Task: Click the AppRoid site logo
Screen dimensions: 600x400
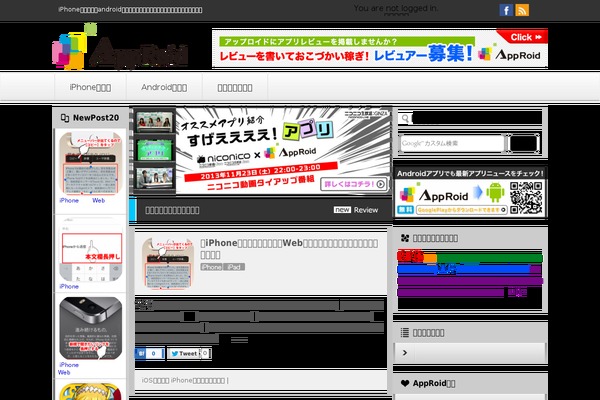Action: [120, 47]
